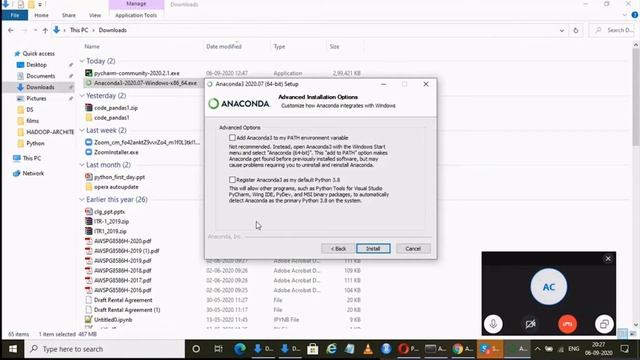Open the File tab in Explorer
640x360 pixels.
point(15,15)
